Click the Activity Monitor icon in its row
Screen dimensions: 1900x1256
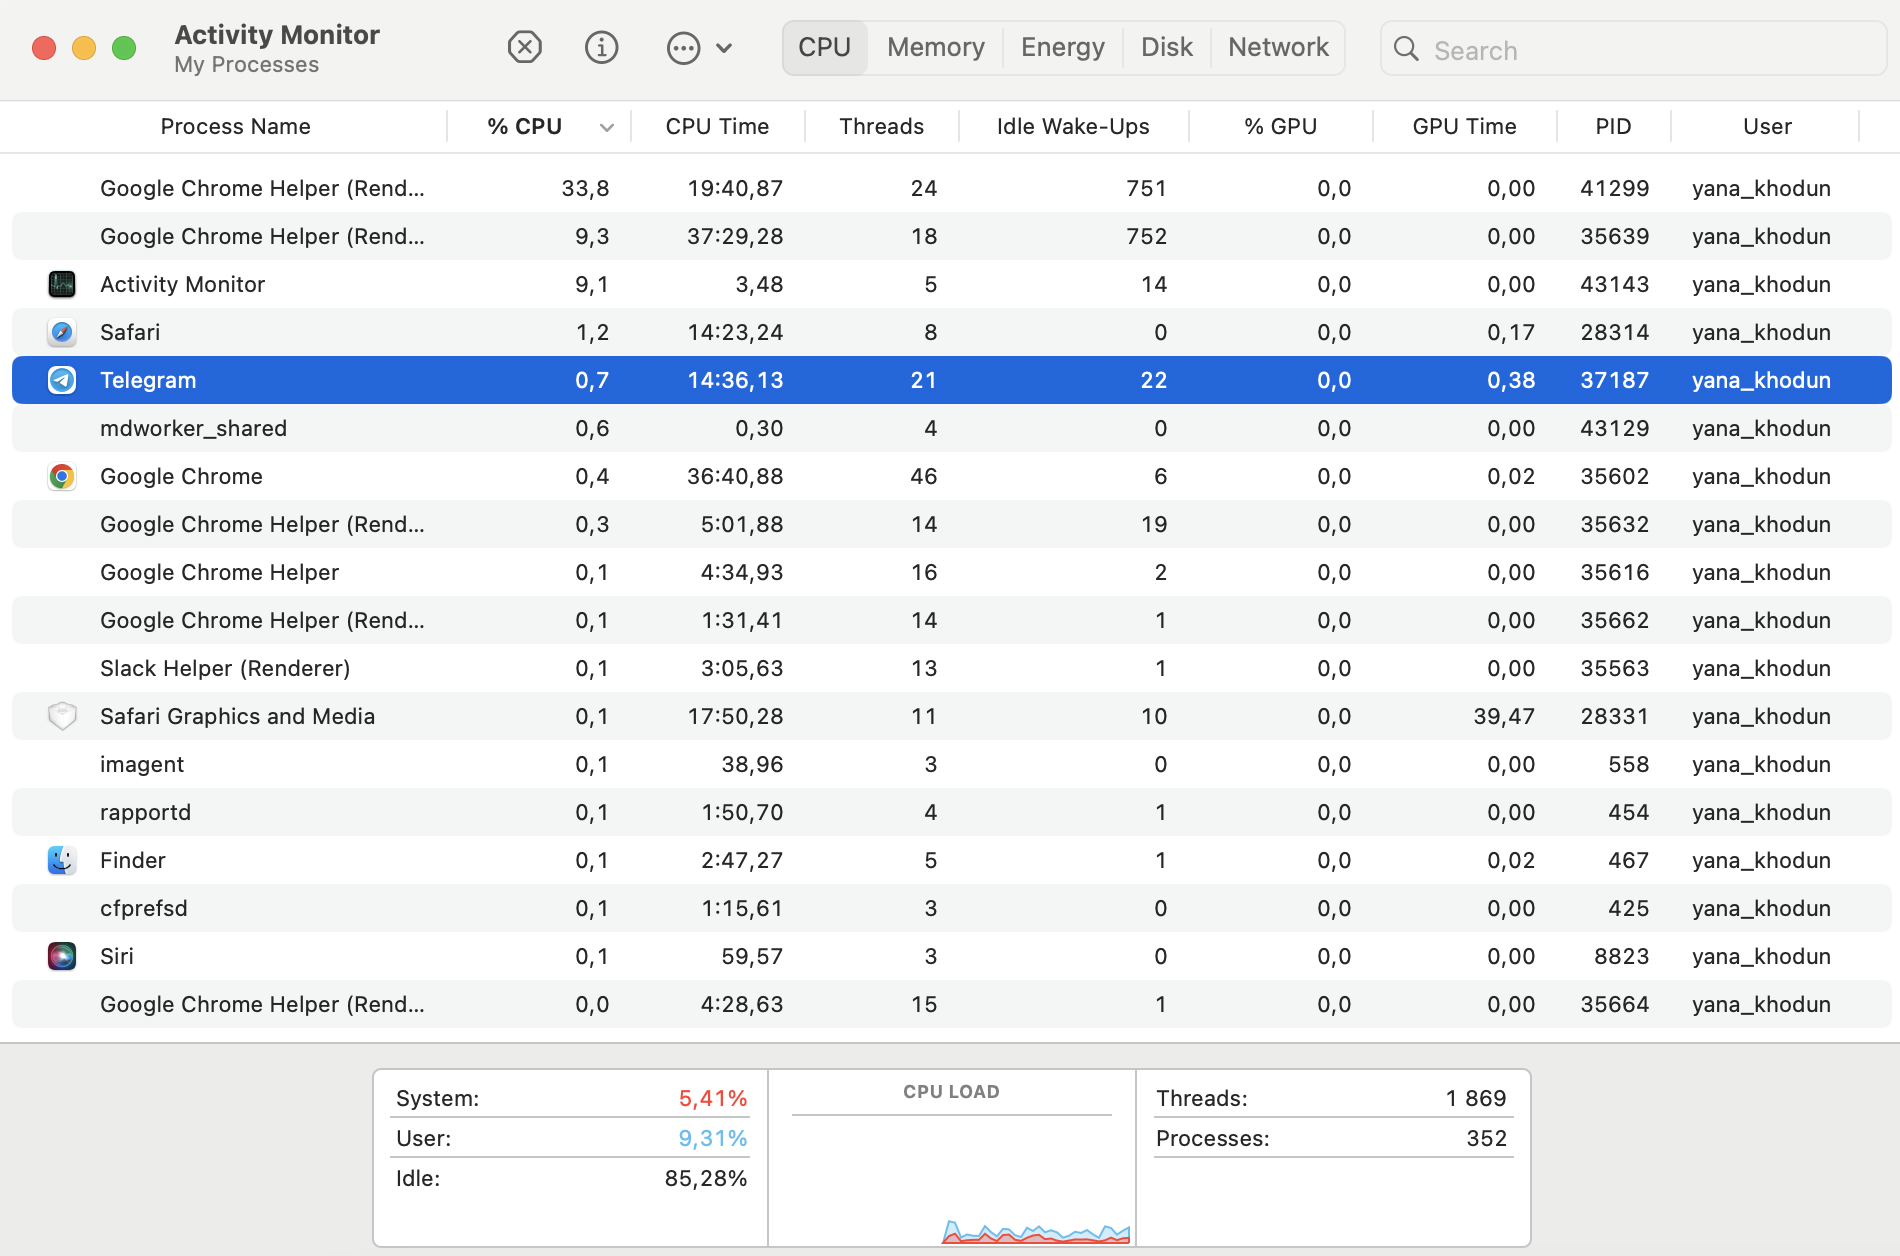[61, 284]
